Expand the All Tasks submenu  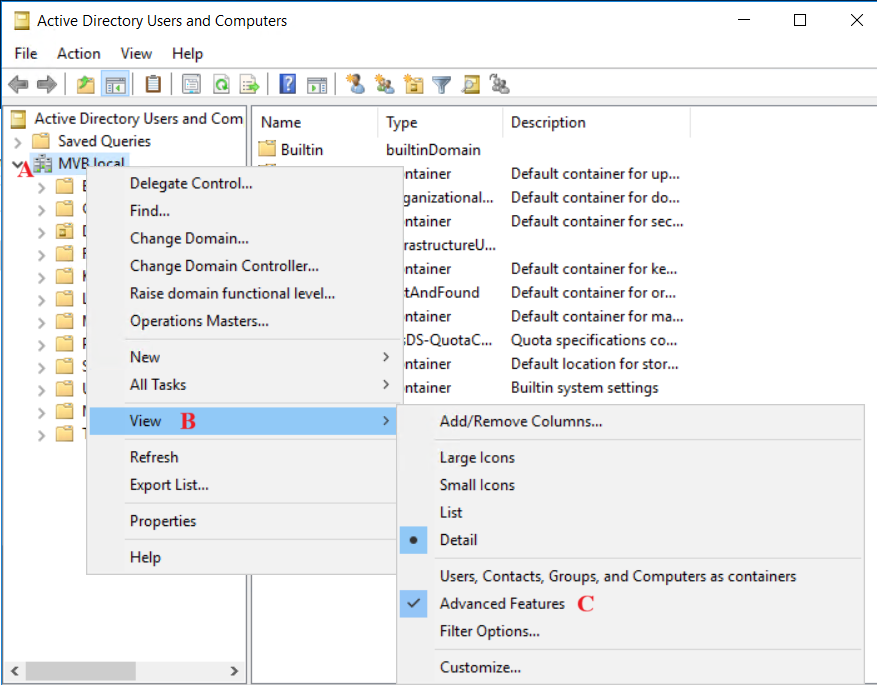(x=385, y=384)
